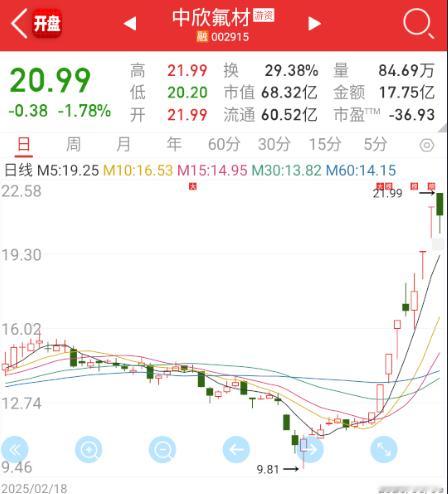Tap M60:14.15 moving average label
Viewport: 448px width, 494px height.
(361, 170)
